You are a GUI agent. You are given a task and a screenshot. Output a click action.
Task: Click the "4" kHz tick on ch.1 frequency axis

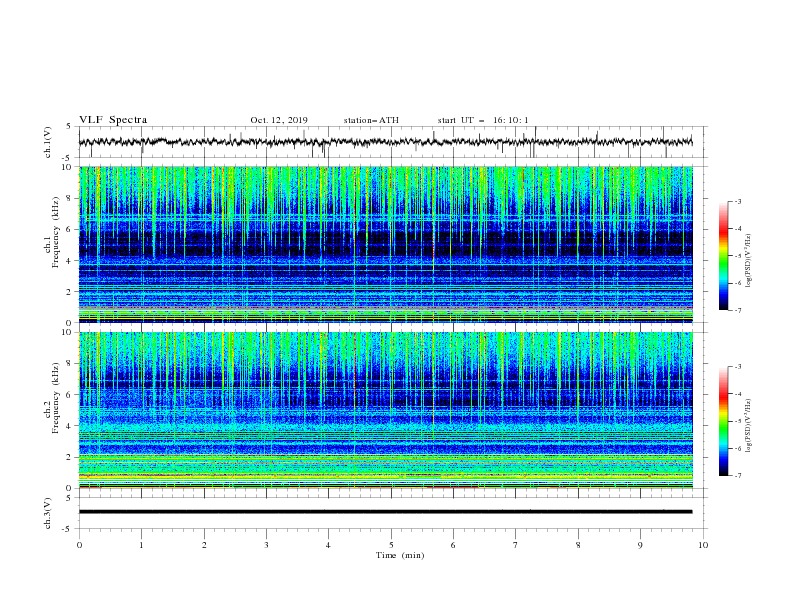(x=70, y=261)
